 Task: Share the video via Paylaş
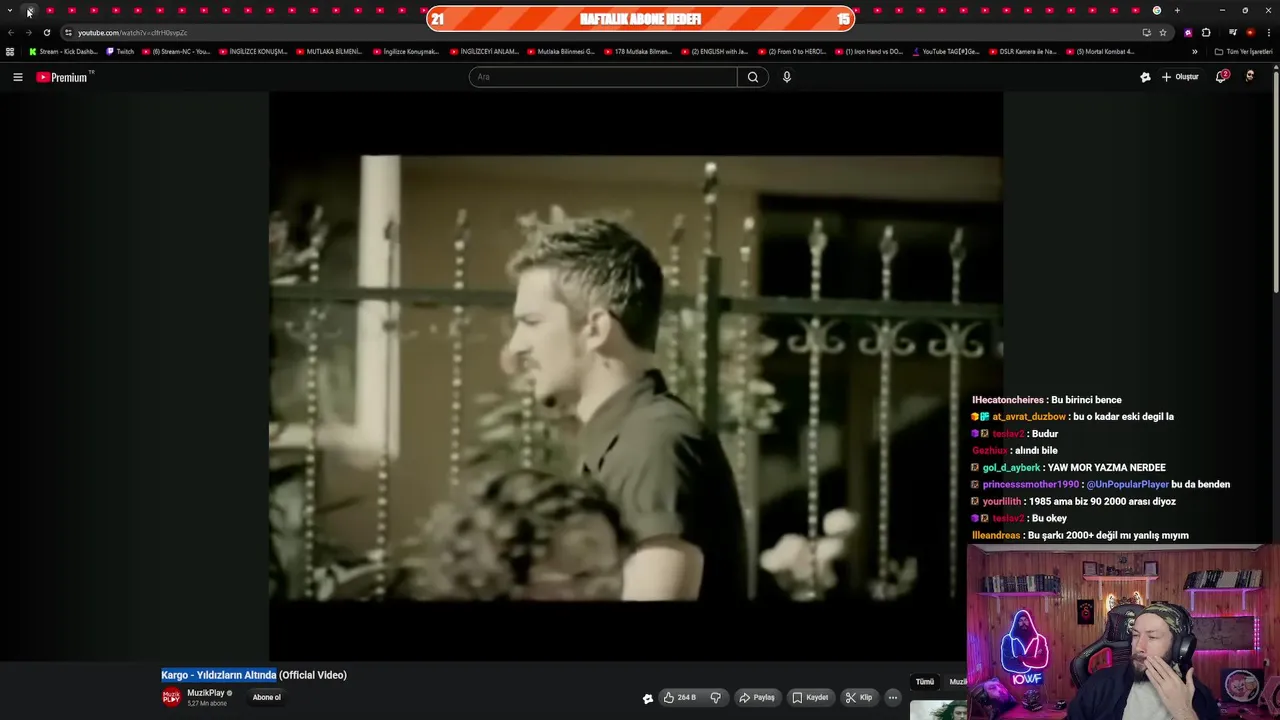[x=757, y=697]
